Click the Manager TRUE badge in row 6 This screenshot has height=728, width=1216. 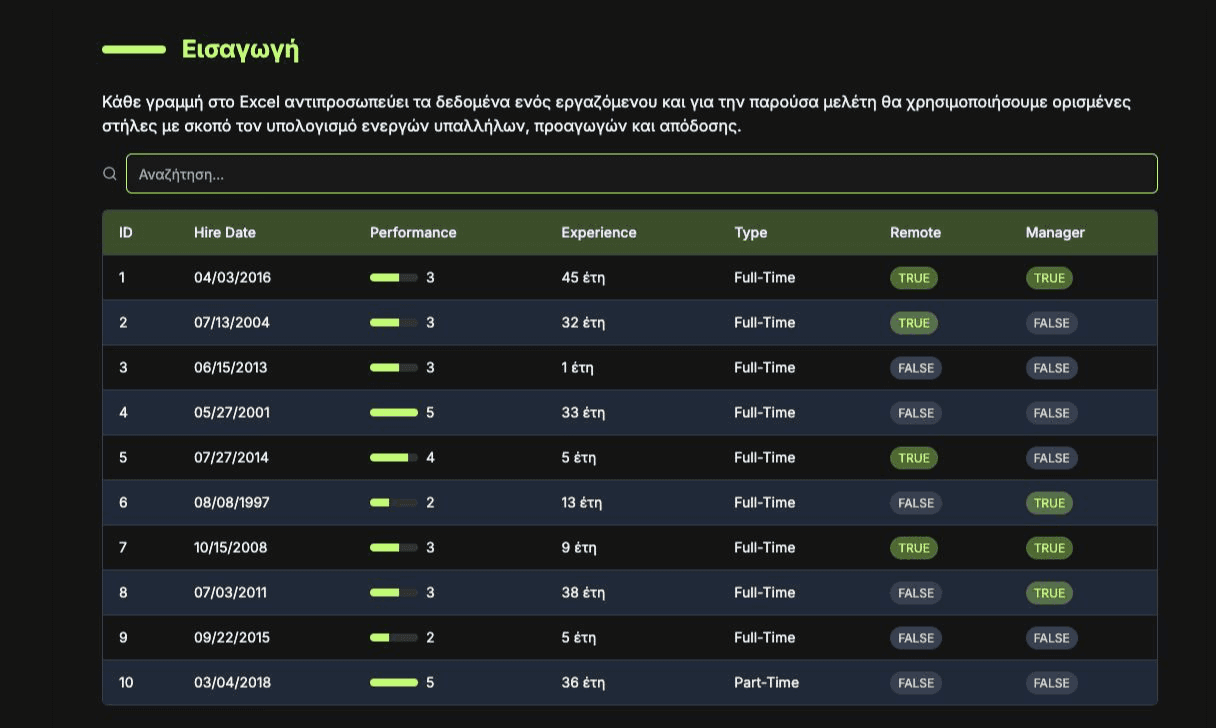click(1049, 503)
